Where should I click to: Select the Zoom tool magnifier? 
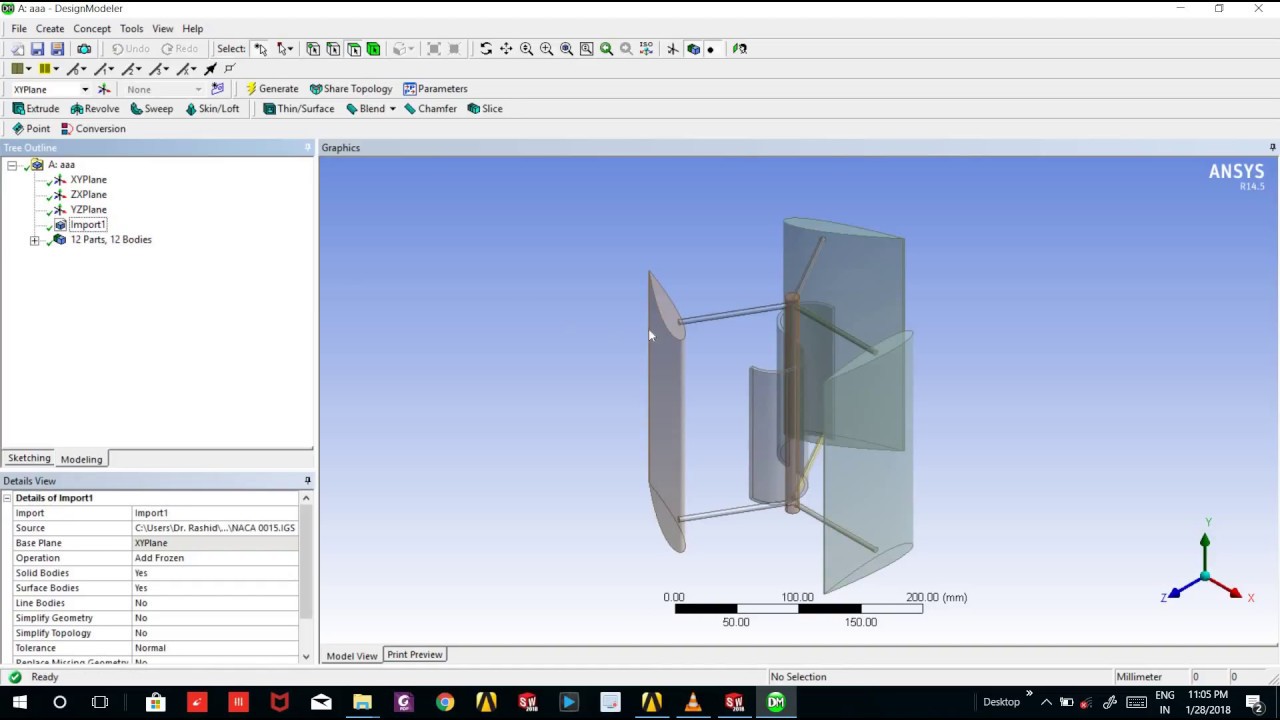(x=526, y=48)
